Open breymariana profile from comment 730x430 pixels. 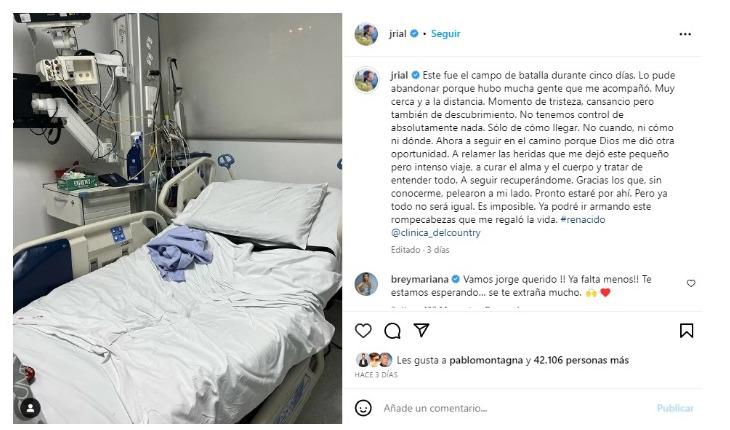point(419,279)
